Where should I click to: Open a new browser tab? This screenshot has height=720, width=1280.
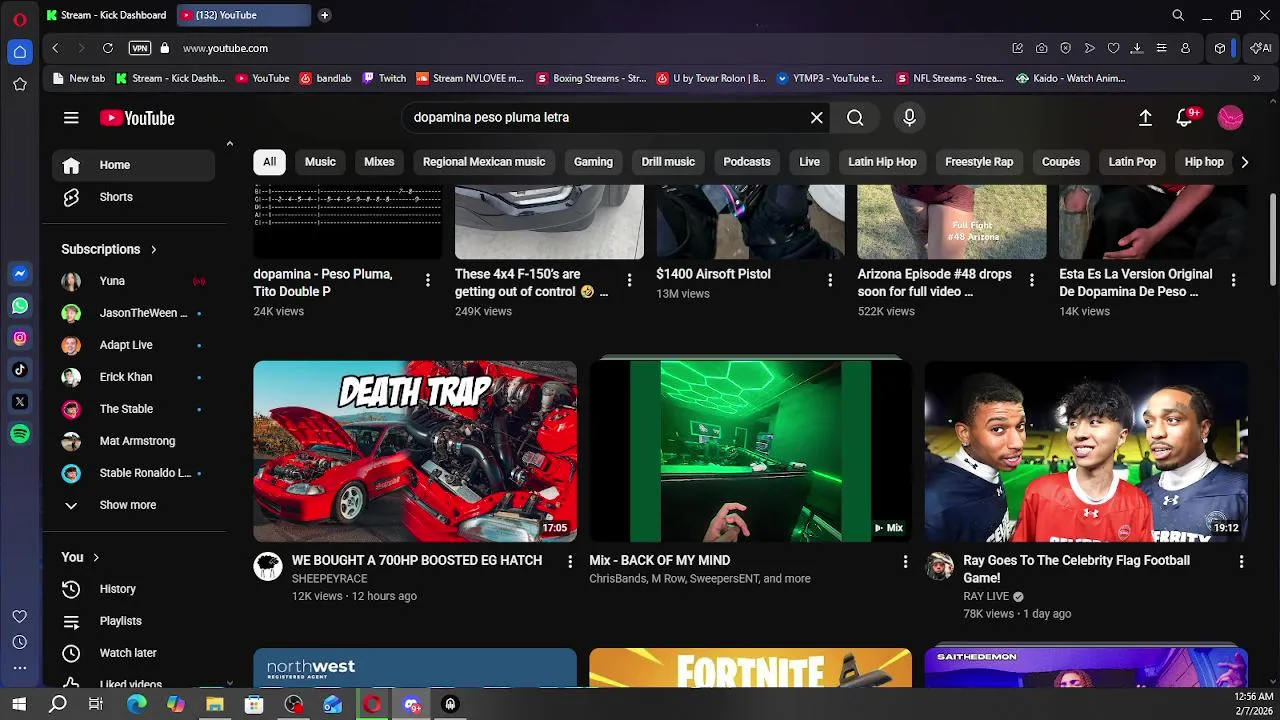pos(324,15)
